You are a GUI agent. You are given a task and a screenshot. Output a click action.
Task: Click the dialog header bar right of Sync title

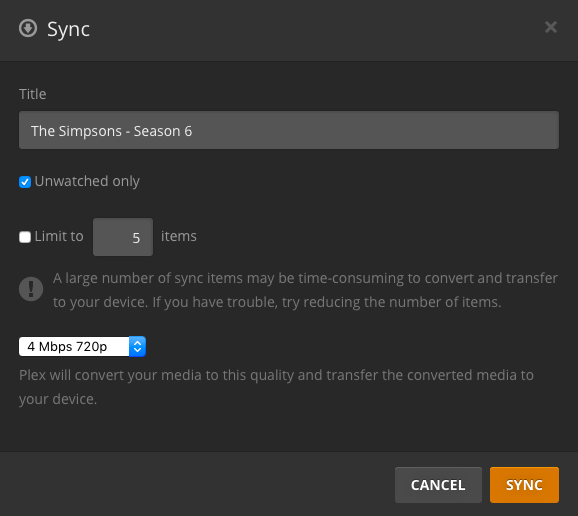317,29
